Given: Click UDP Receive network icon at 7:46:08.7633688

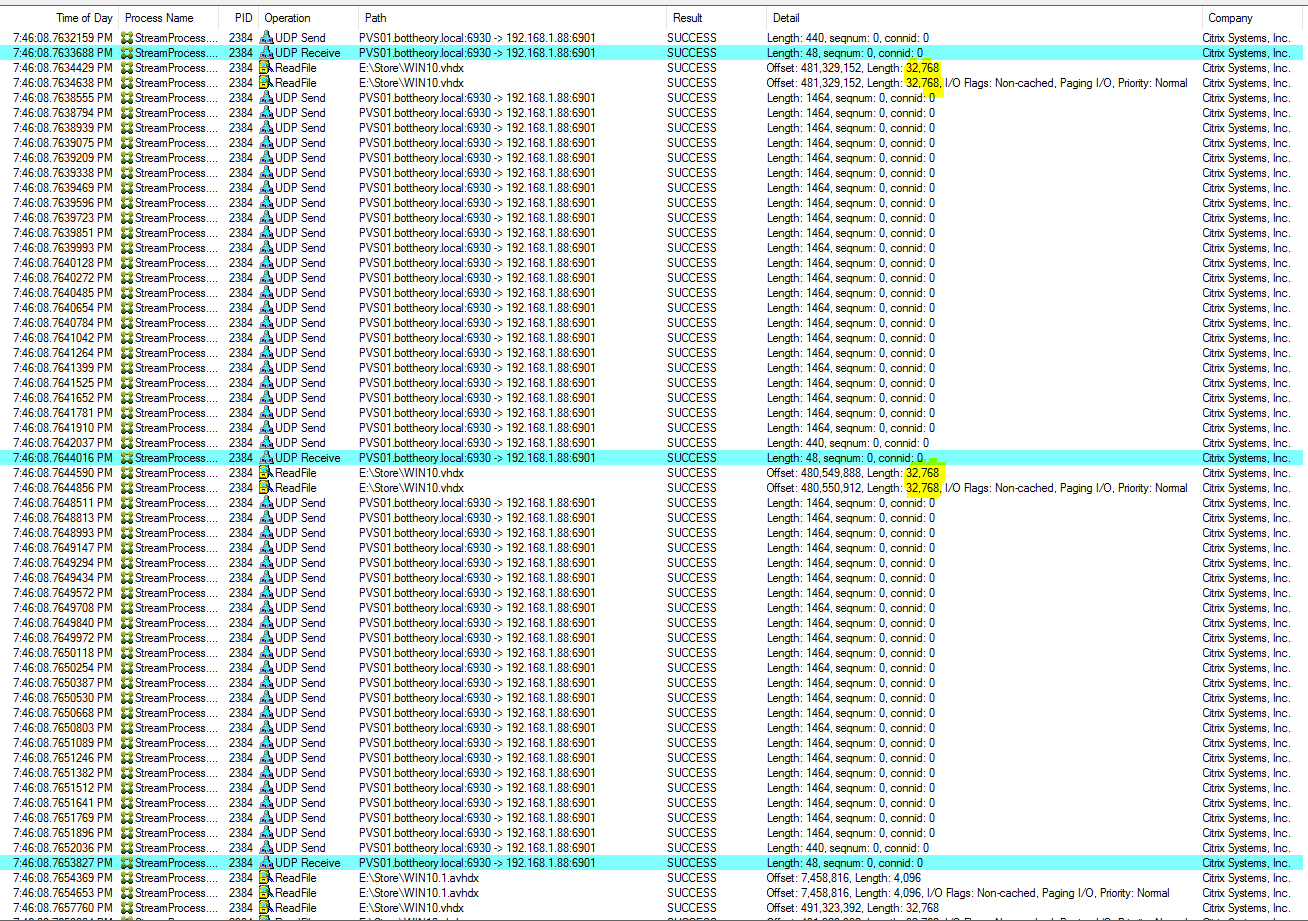Looking at the screenshot, I should (x=266, y=53).
